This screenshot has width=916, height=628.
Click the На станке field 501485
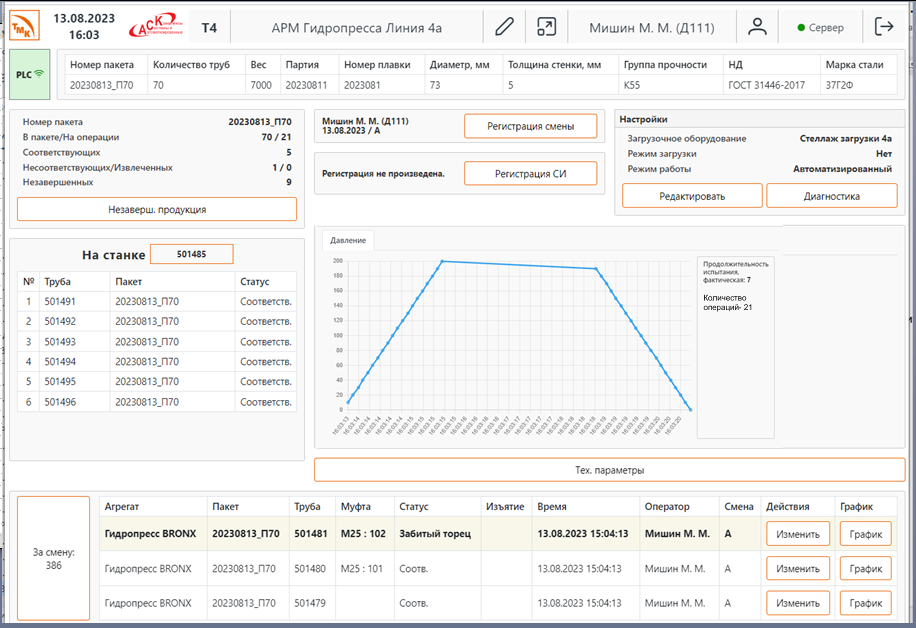pyautogui.click(x=191, y=254)
